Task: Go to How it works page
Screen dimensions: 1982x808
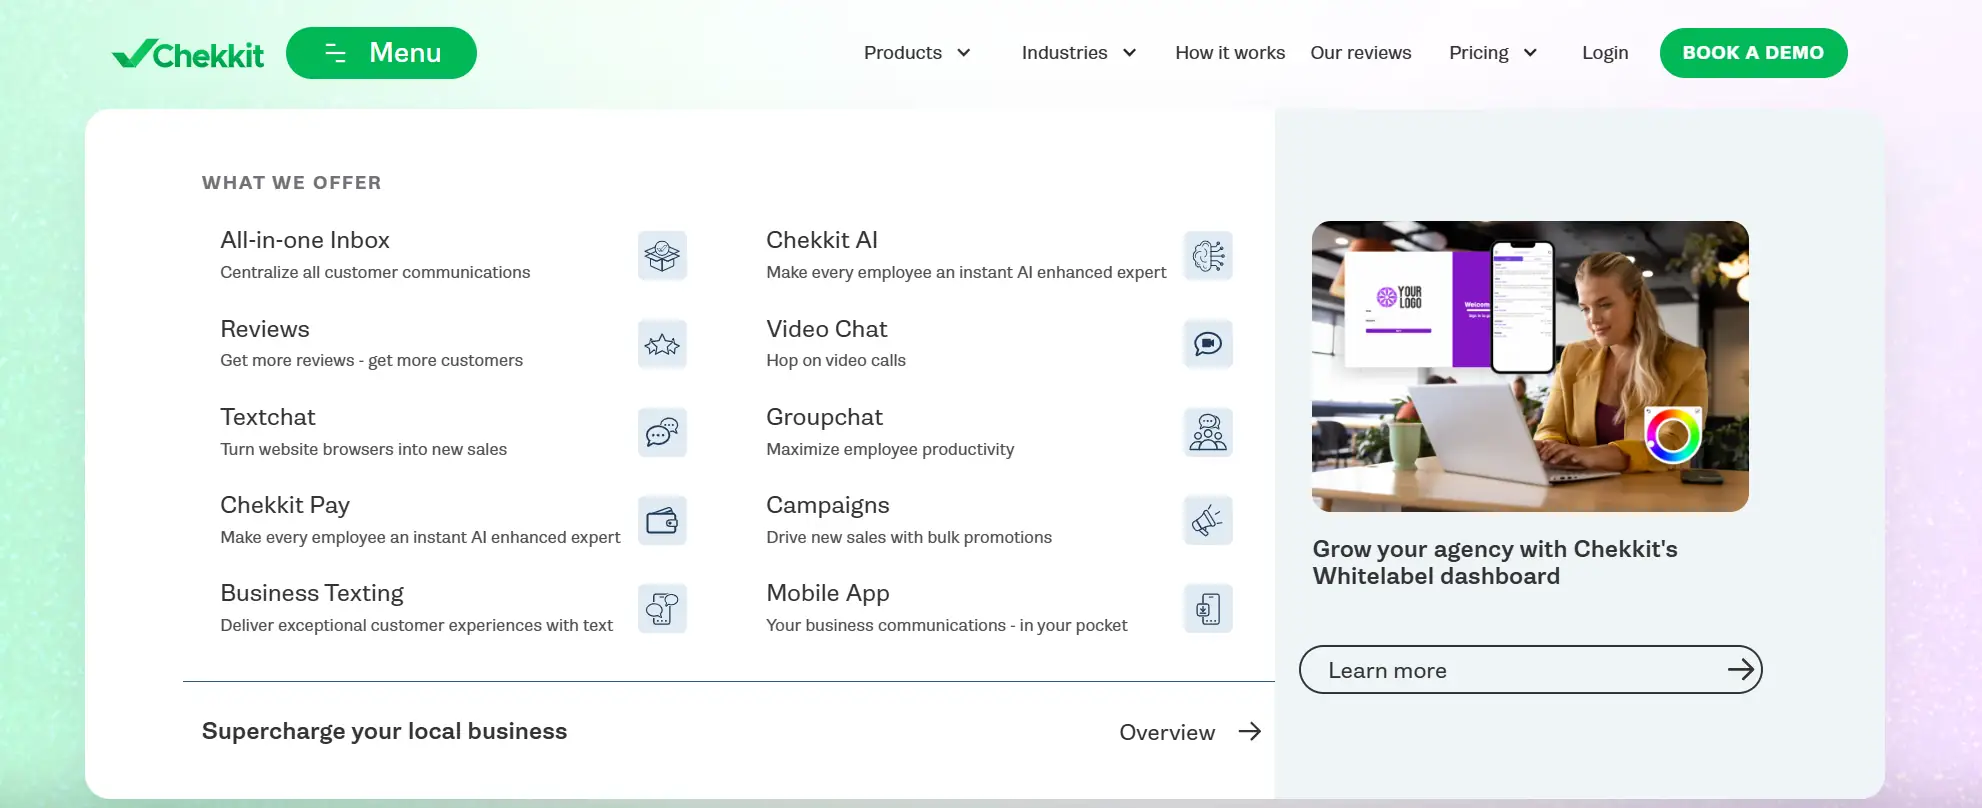Action: pos(1230,53)
